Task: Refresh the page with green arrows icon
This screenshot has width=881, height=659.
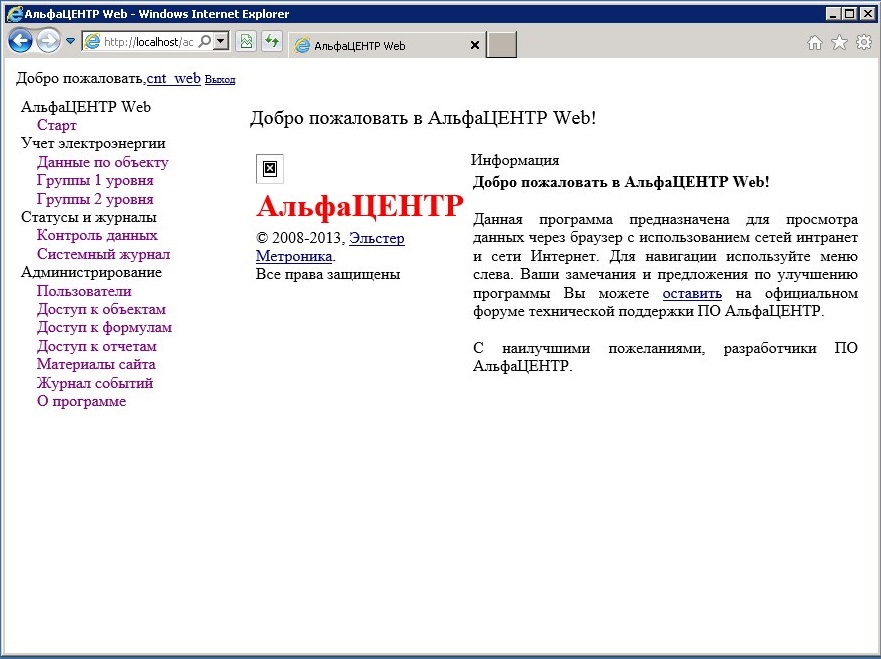Action: coord(272,41)
